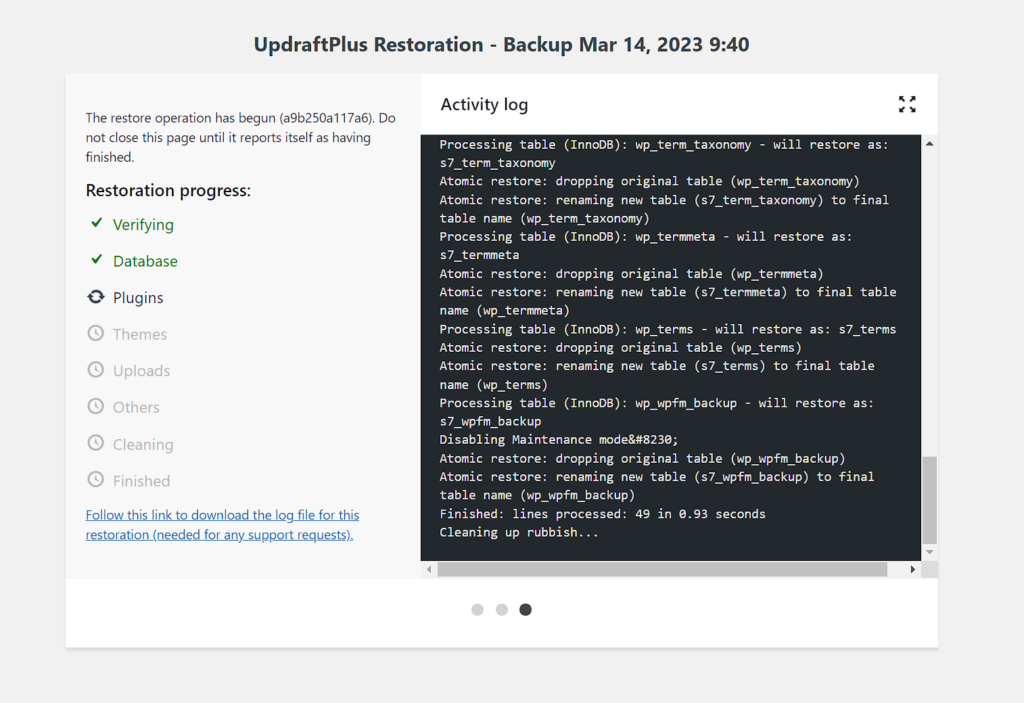Screen dimensions: 1024x703
Task: Click the horizontal scrollbar left arrow
Action: tap(430, 569)
